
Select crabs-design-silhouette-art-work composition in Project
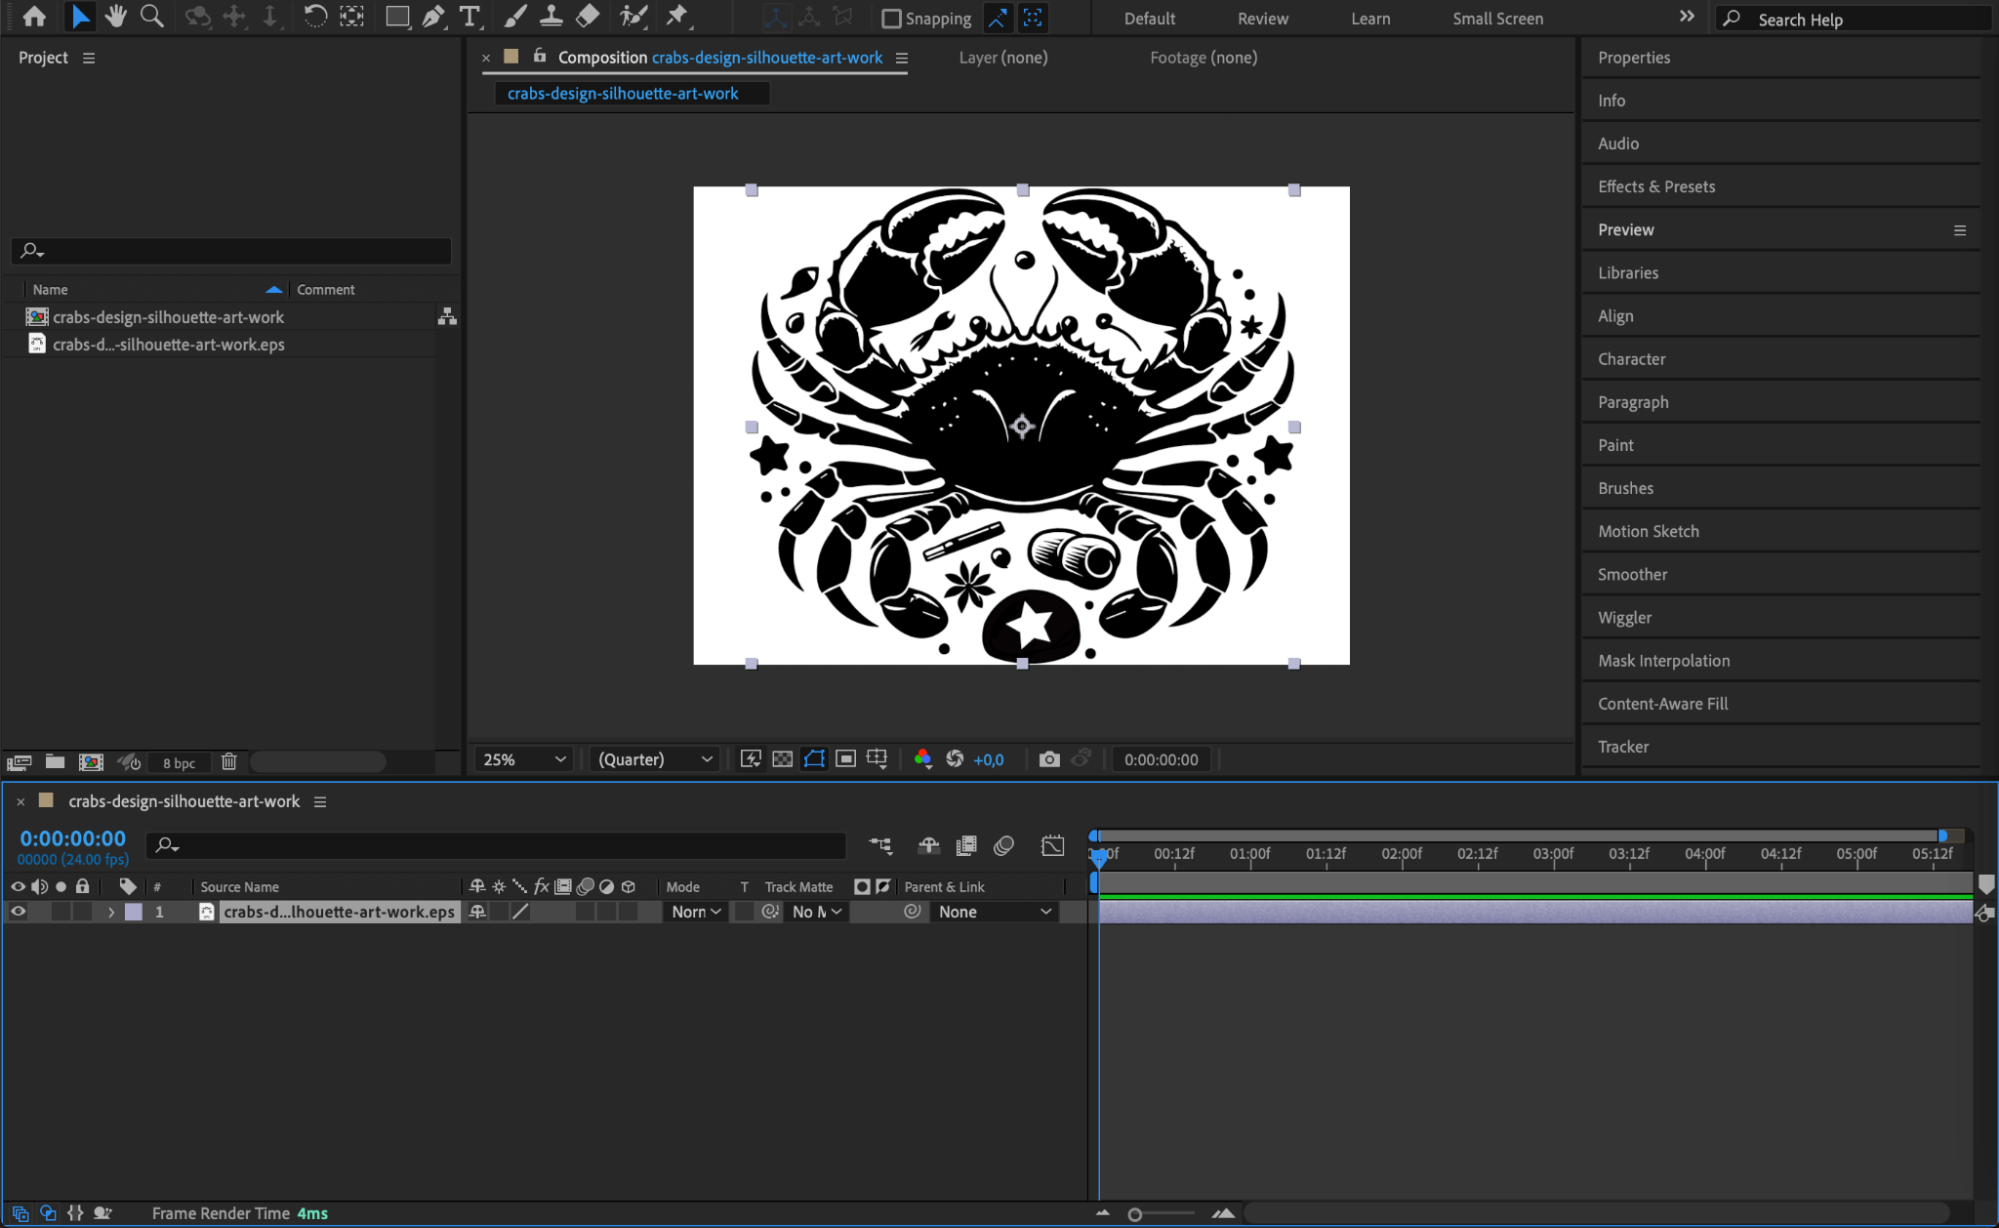pyautogui.click(x=168, y=317)
